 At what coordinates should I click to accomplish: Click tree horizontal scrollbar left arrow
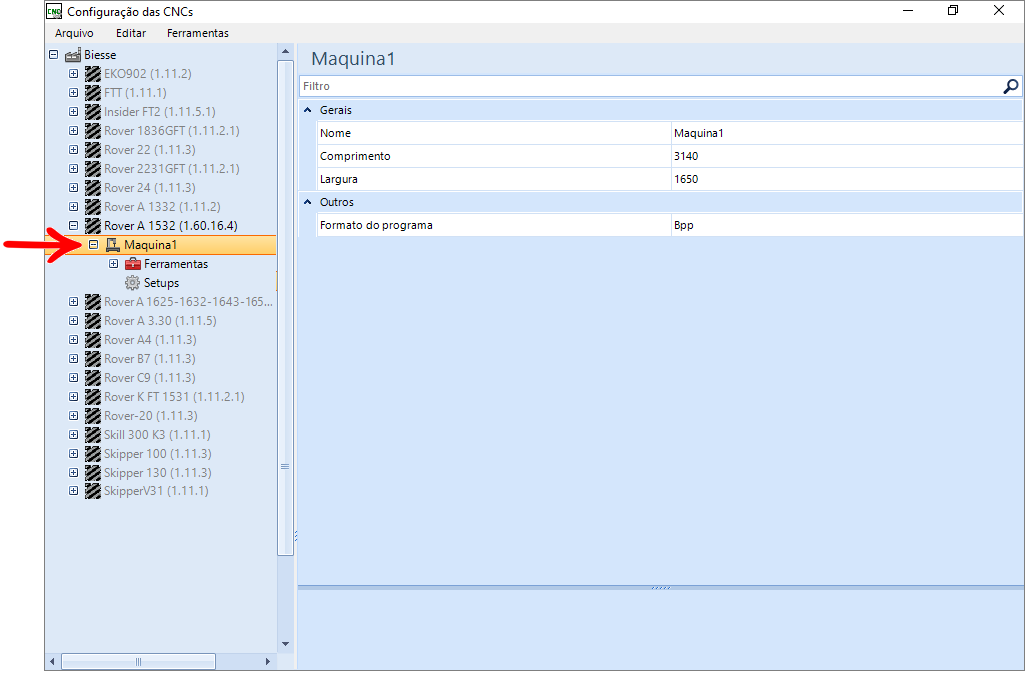[x=53, y=662]
